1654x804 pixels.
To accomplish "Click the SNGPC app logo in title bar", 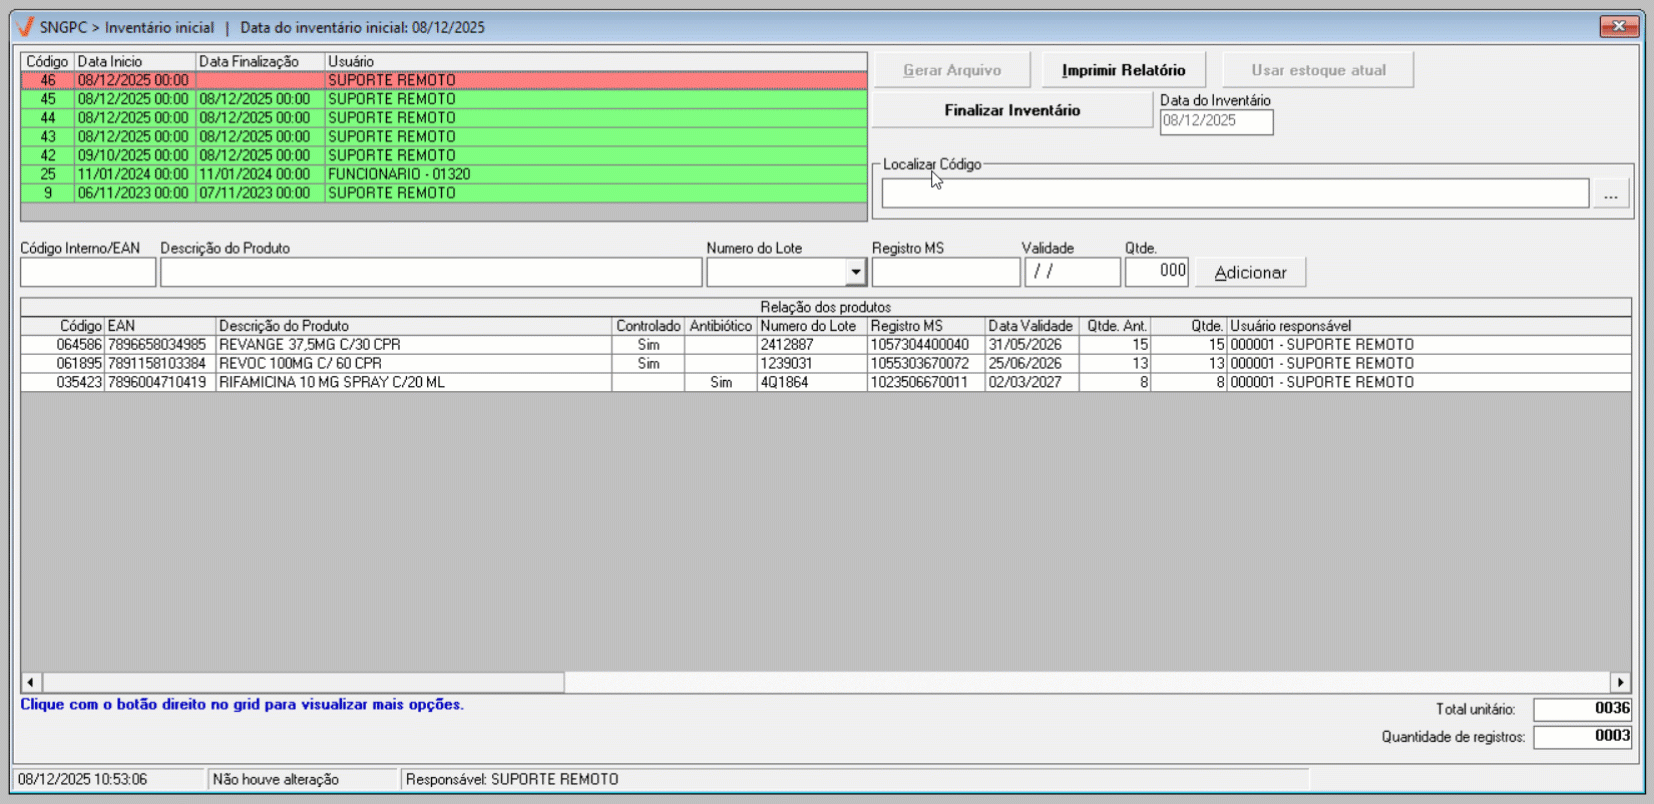I will [26, 27].
